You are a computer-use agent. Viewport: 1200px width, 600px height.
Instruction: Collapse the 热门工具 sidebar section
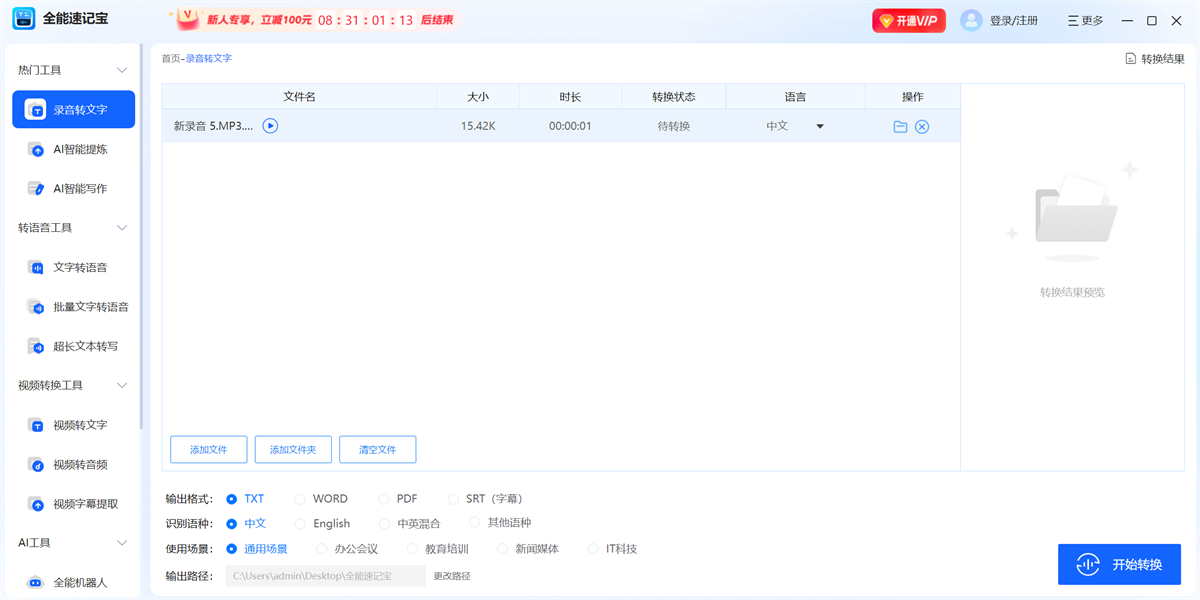click(x=122, y=70)
